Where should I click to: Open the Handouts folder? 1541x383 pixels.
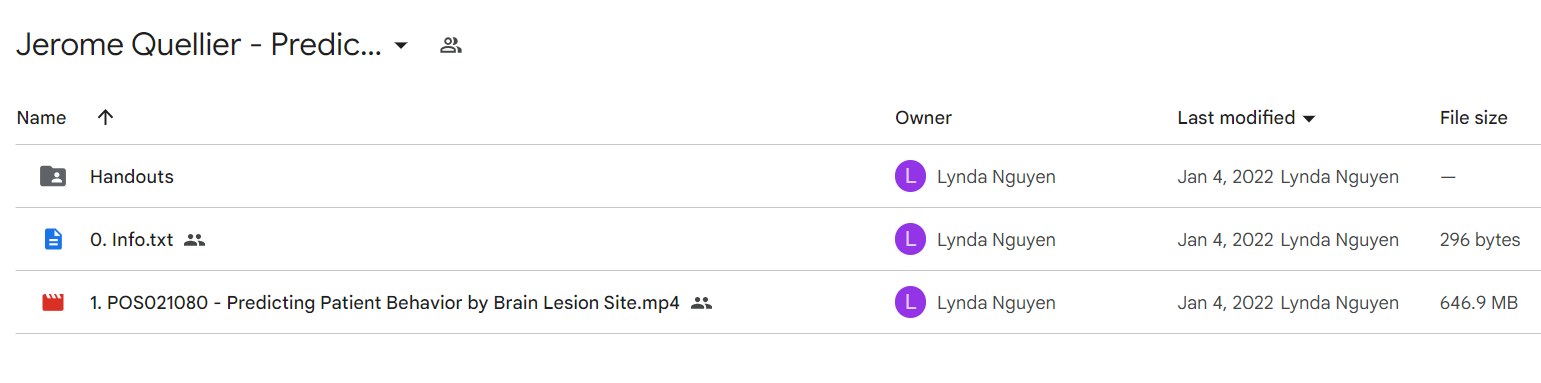click(x=132, y=177)
